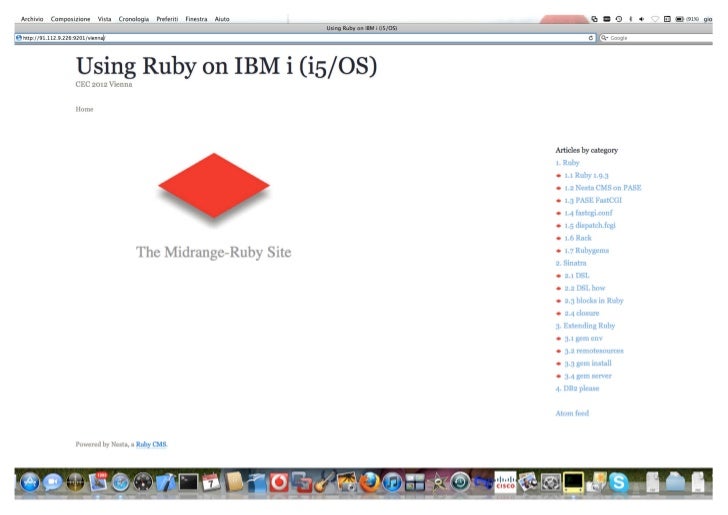Reload the page with the refresh icon
728x515 pixels.
591,38
